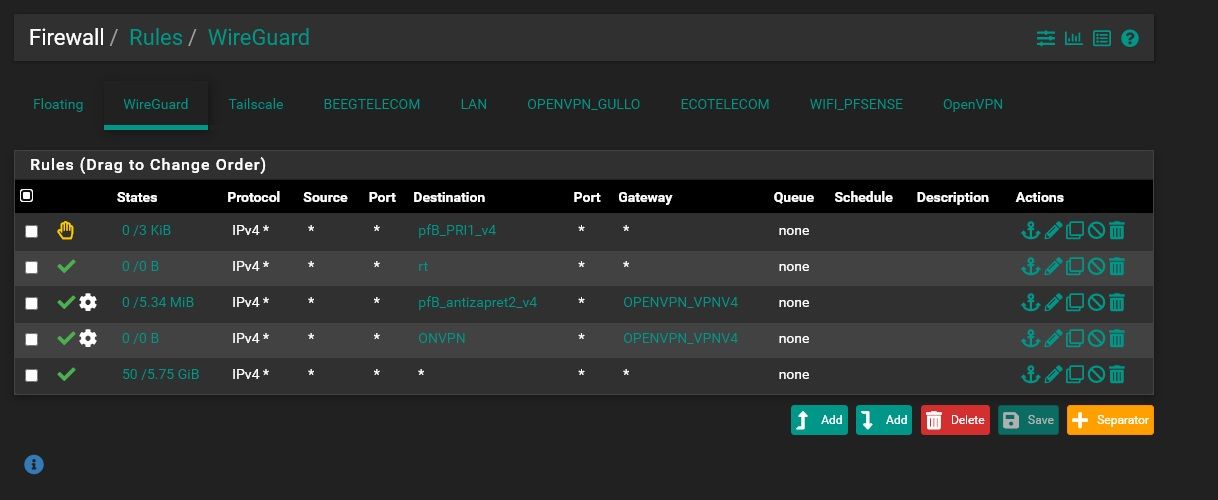Click the blue info icon below the table
Screen dimensions: 1218x500
[x=33, y=464]
